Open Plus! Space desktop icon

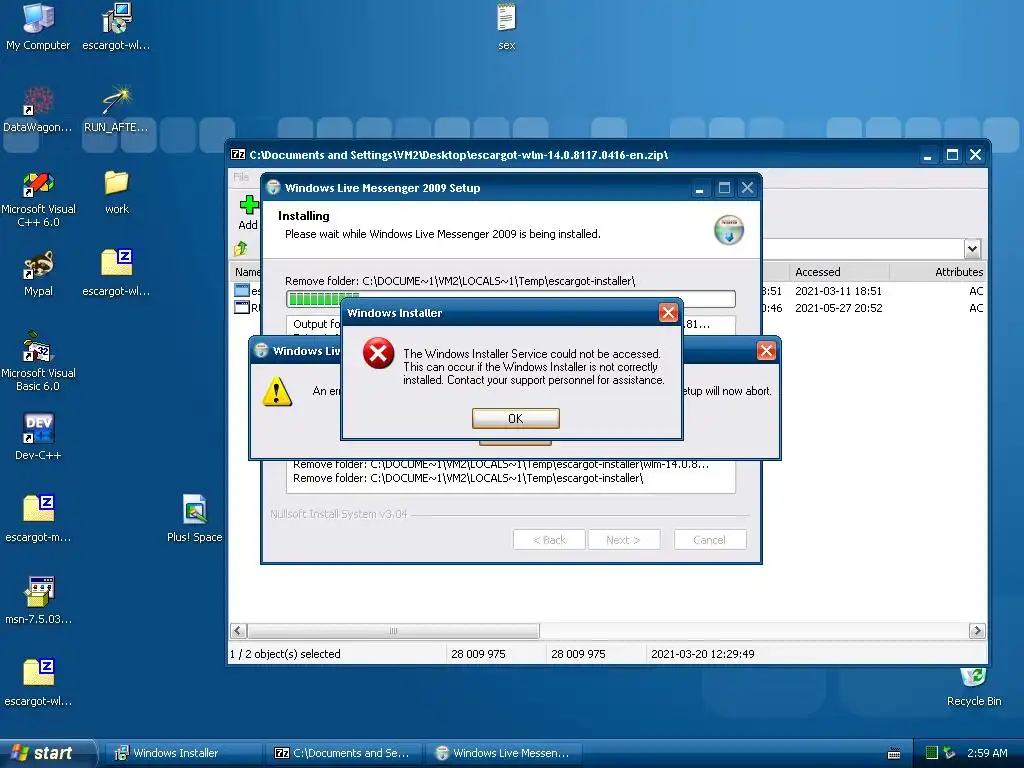(x=195, y=519)
